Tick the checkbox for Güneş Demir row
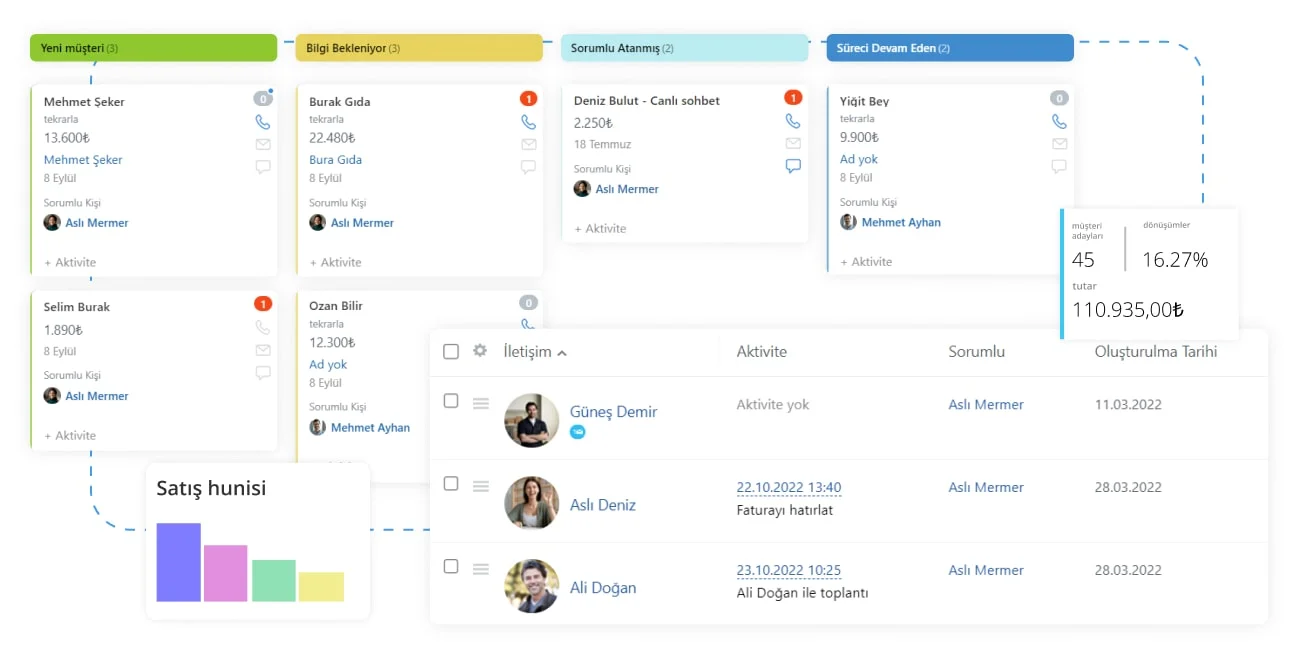The width and height of the screenshot is (1300, 660). coord(451,401)
